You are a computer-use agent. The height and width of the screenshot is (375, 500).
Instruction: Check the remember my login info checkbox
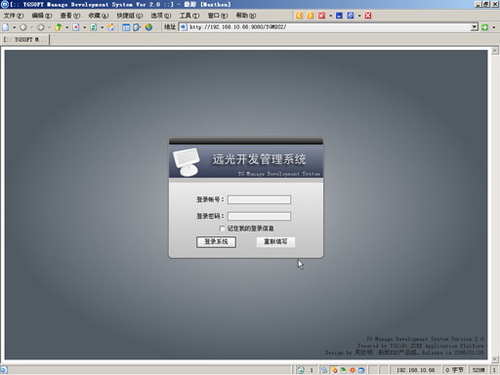[x=222, y=228]
